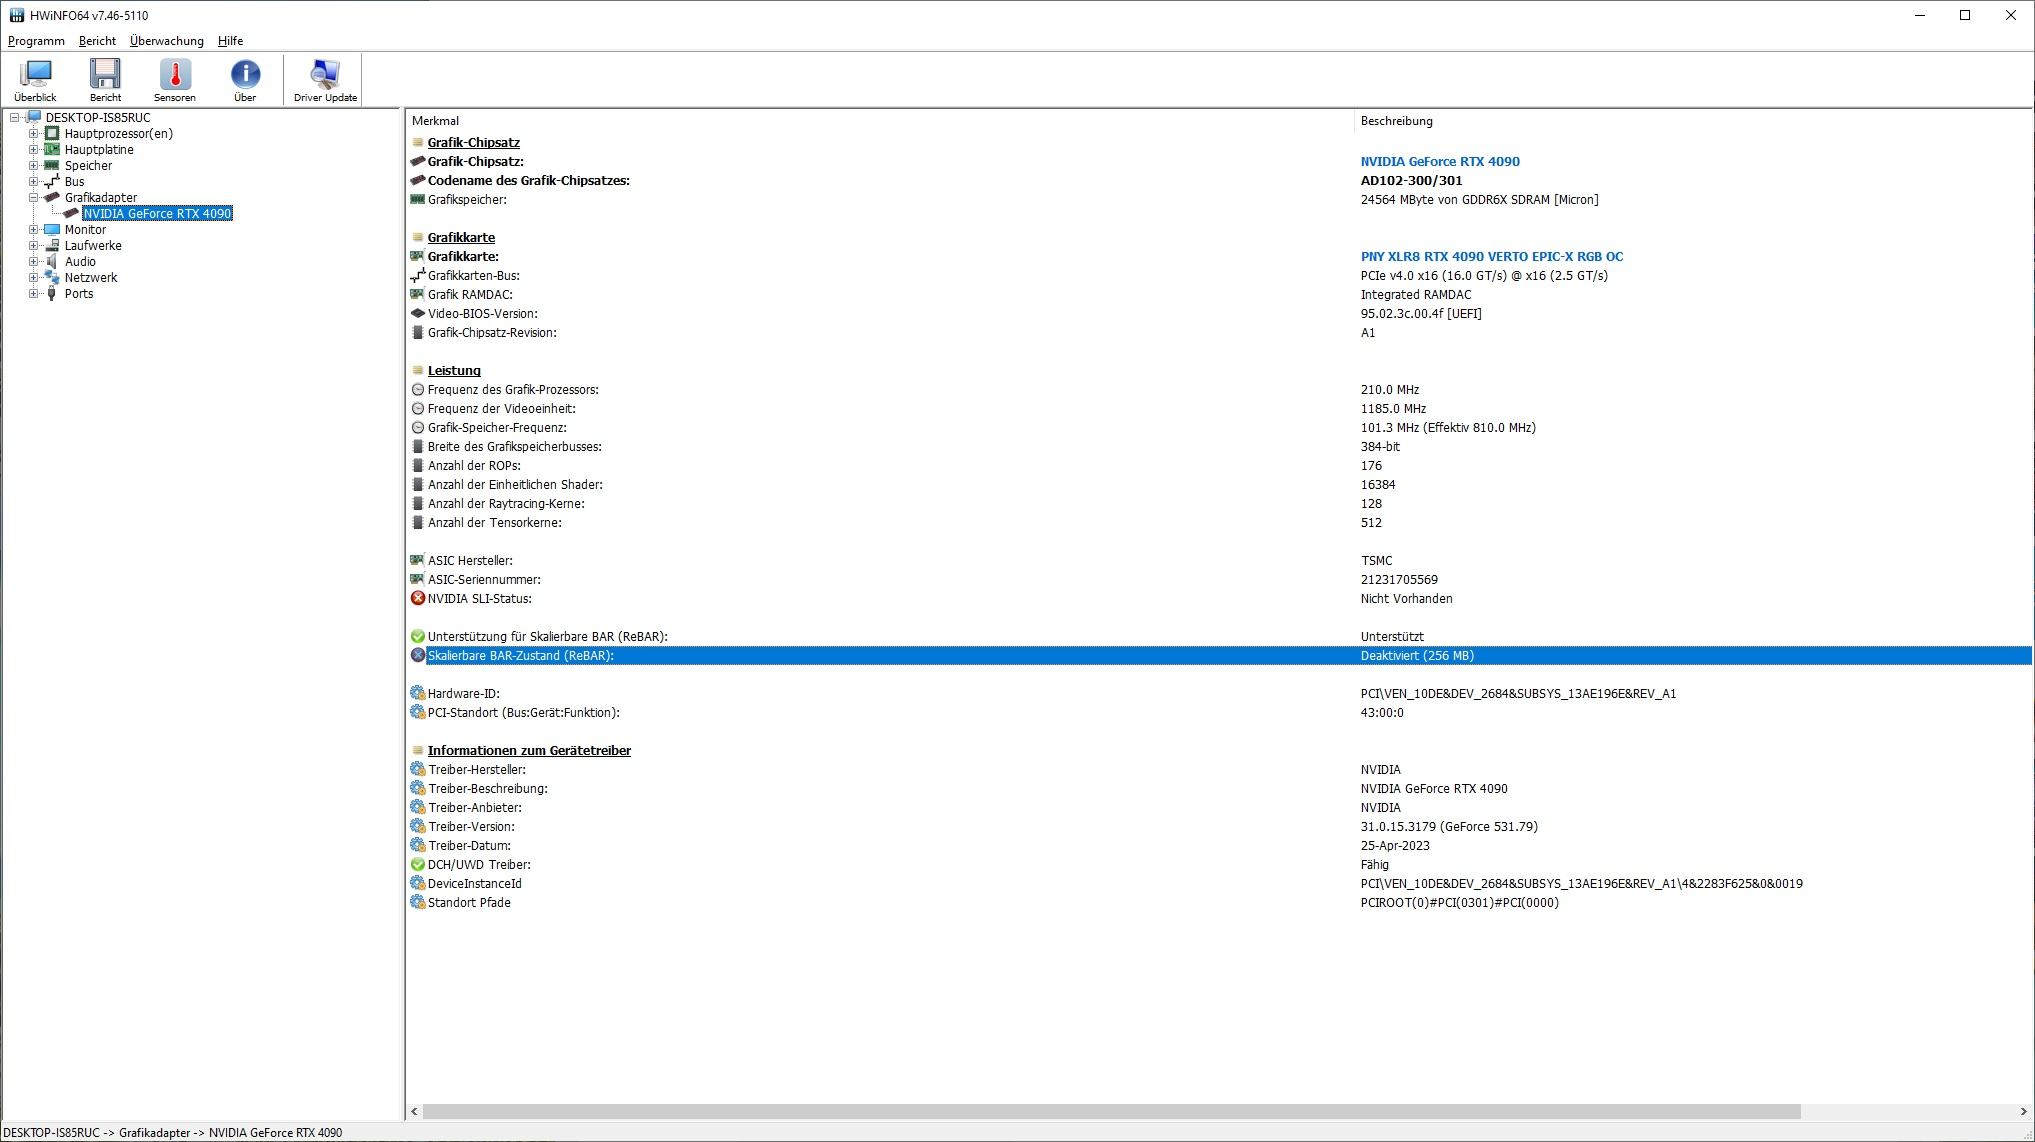Expand the Netzwerk tree node
Screen dimensions: 2035x1142
click(34, 278)
